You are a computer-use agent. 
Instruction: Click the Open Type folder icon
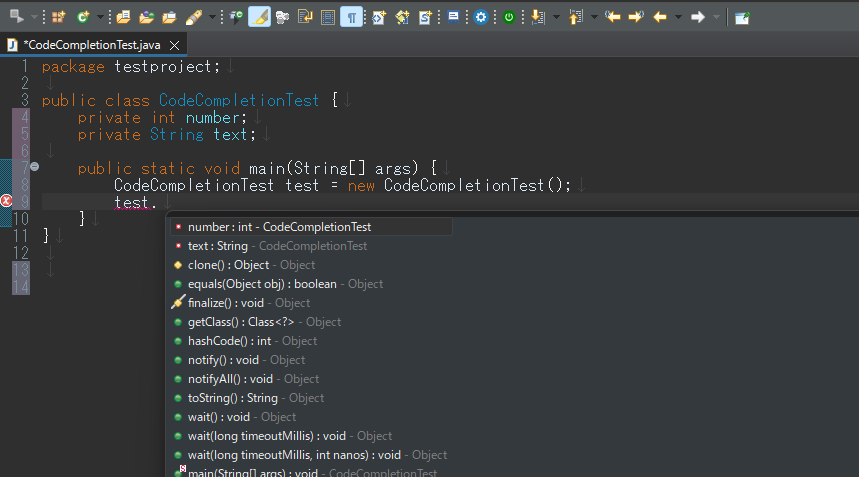(123, 18)
